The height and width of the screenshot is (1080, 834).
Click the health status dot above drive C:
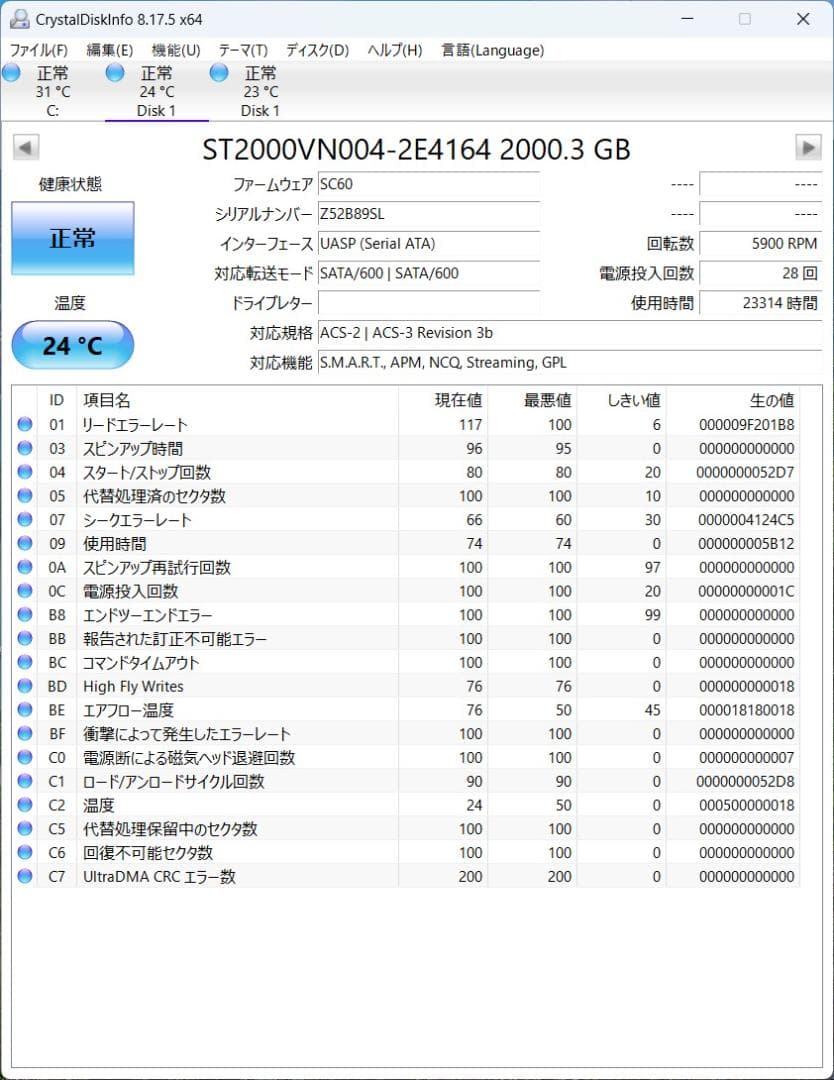(11, 72)
